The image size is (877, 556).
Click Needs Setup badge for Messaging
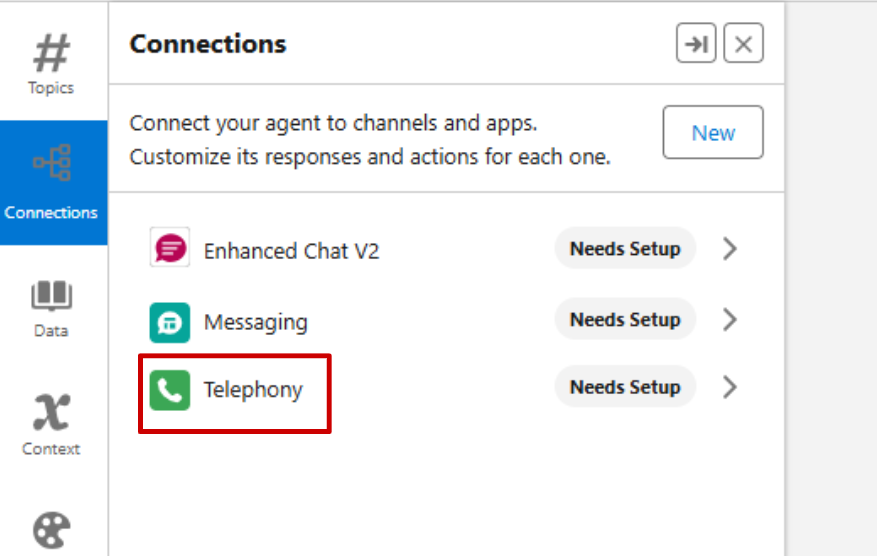pyautogui.click(x=625, y=320)
